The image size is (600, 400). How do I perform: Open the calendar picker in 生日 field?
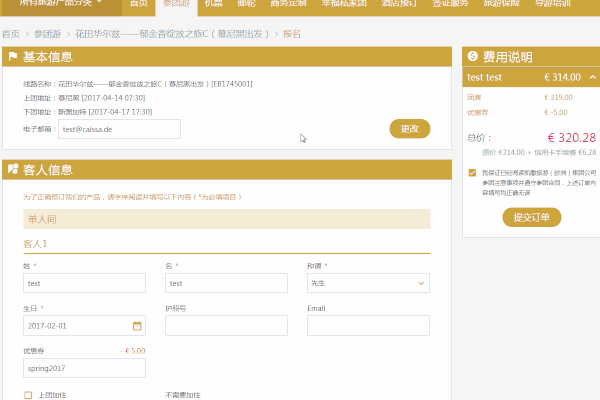(137, 325)
